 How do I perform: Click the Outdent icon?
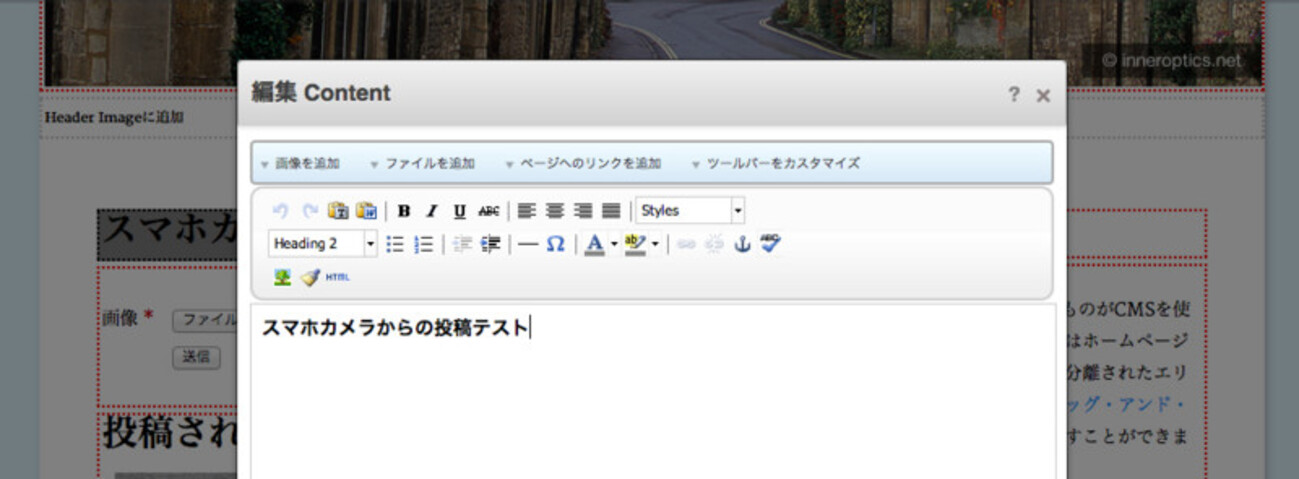click(461, 244)
